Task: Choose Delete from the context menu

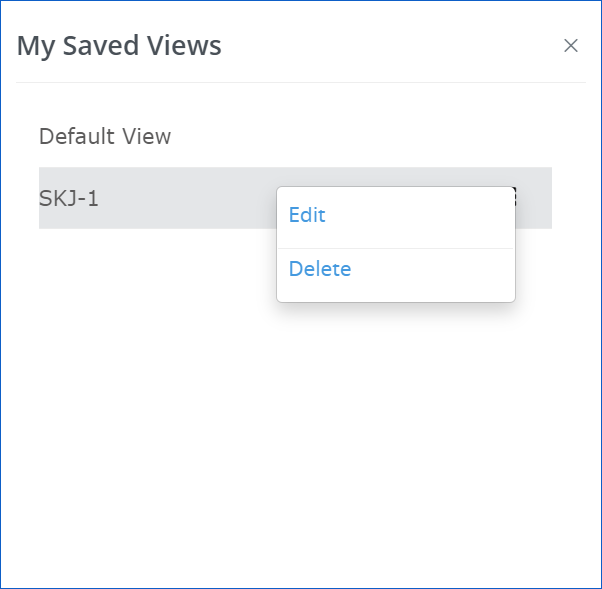Action: click(320, 269)
